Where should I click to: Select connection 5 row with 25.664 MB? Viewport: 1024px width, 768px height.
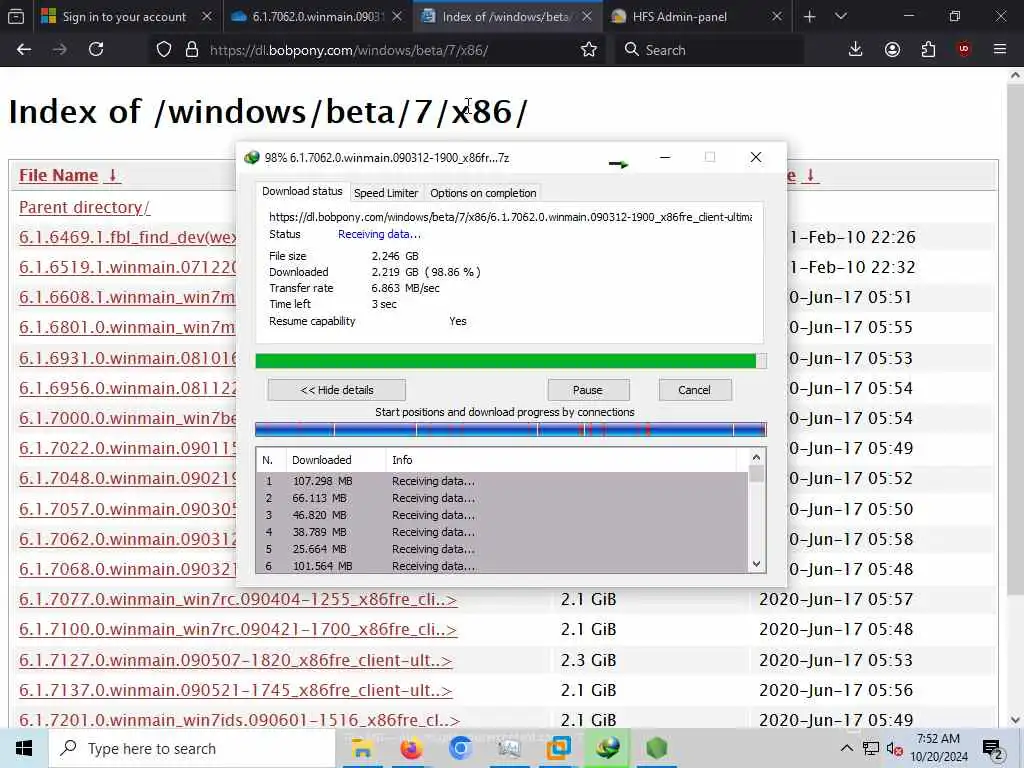(502, 549)
